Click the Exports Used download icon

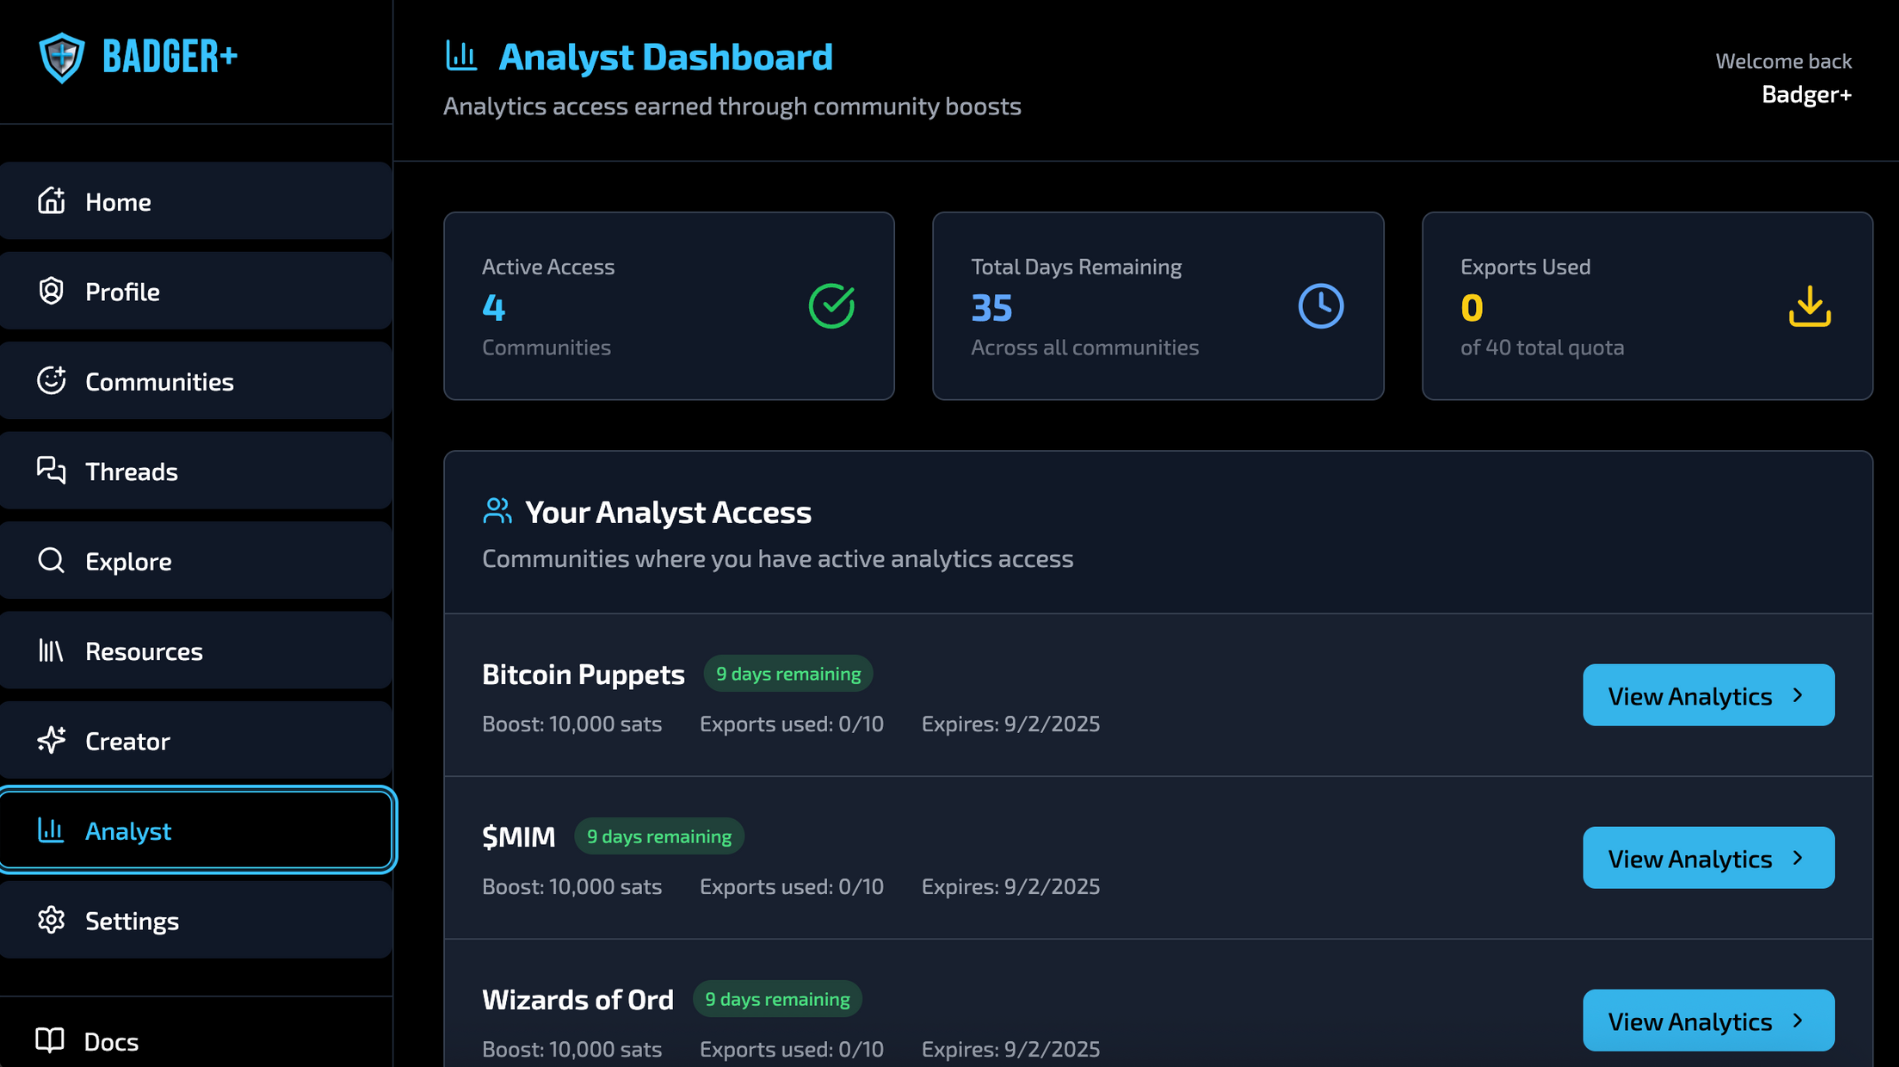(1809, 306)
